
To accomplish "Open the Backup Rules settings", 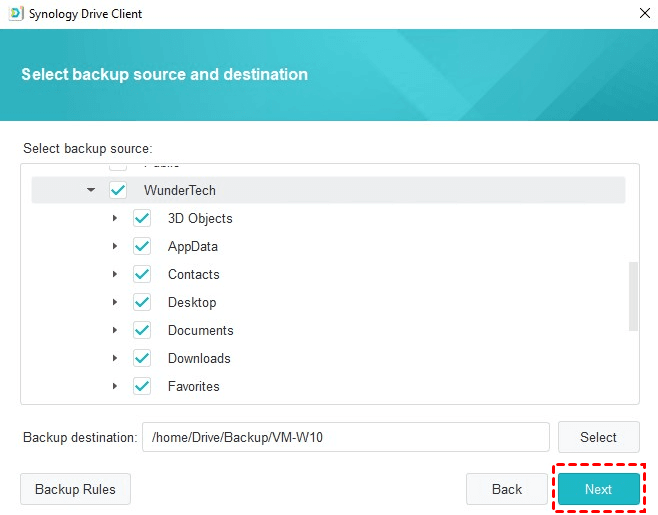I will (x=75, y=489).
